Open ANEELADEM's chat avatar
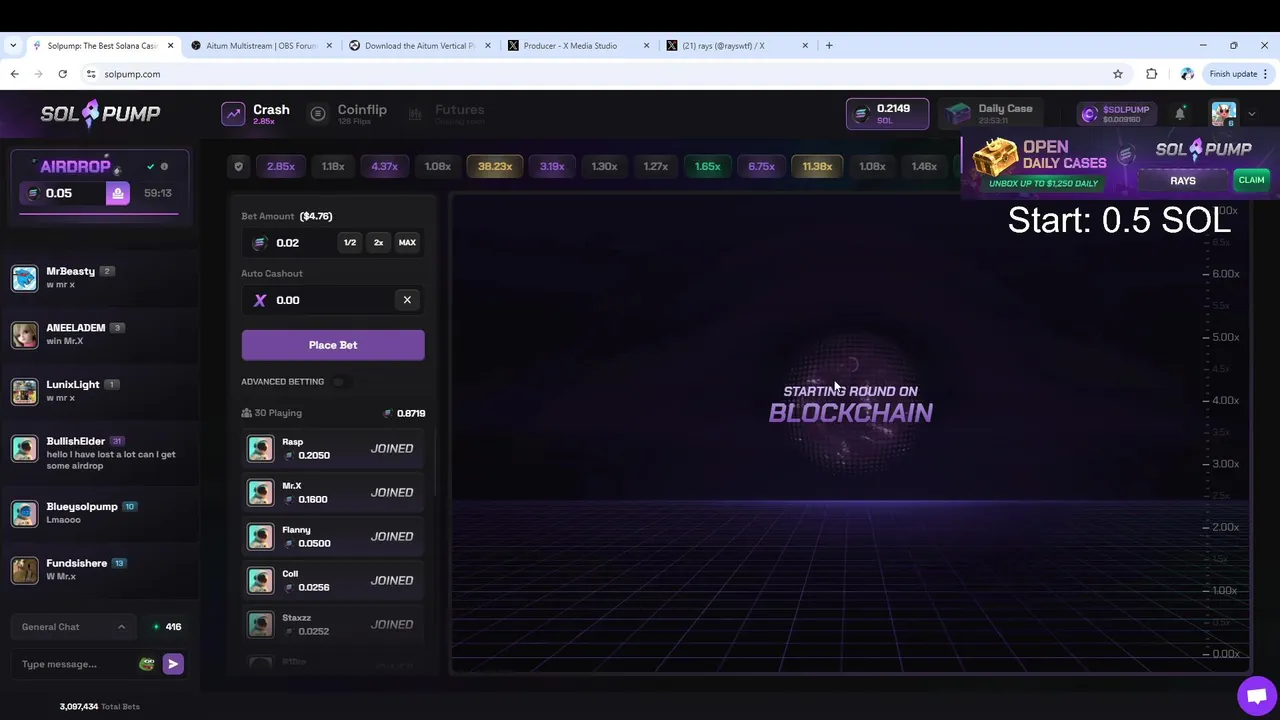1280x720 pixels. 24,335
